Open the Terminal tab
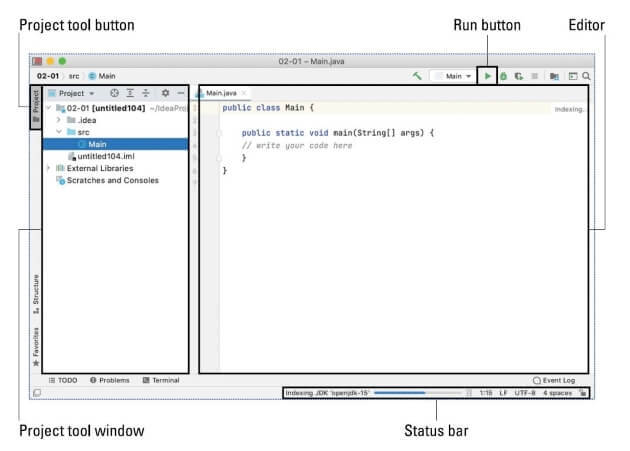Screen dimensions: 630x451 [161, 380]
